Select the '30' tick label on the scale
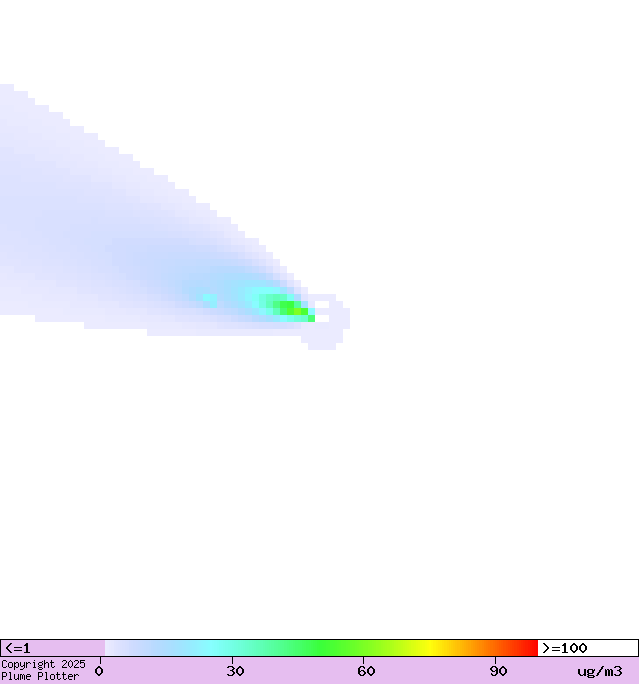 pos(235,671)
